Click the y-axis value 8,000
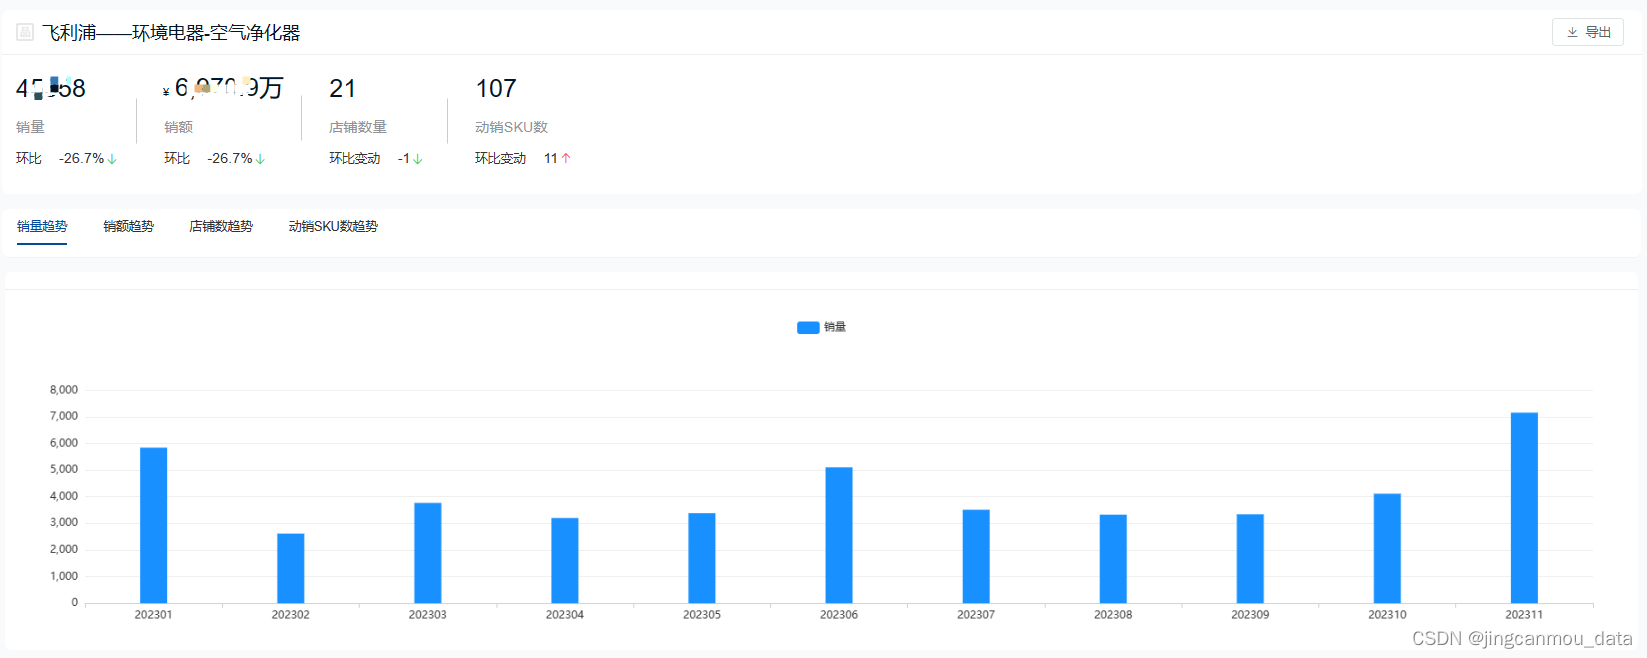This screenshot has width=1647, height=658. (64, 390)
